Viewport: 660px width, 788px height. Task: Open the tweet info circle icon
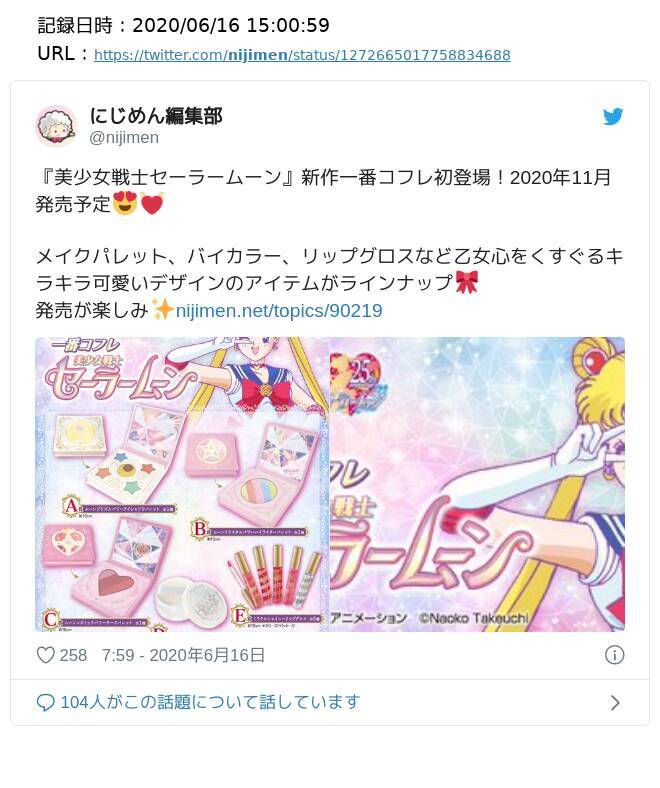[614, 655]
